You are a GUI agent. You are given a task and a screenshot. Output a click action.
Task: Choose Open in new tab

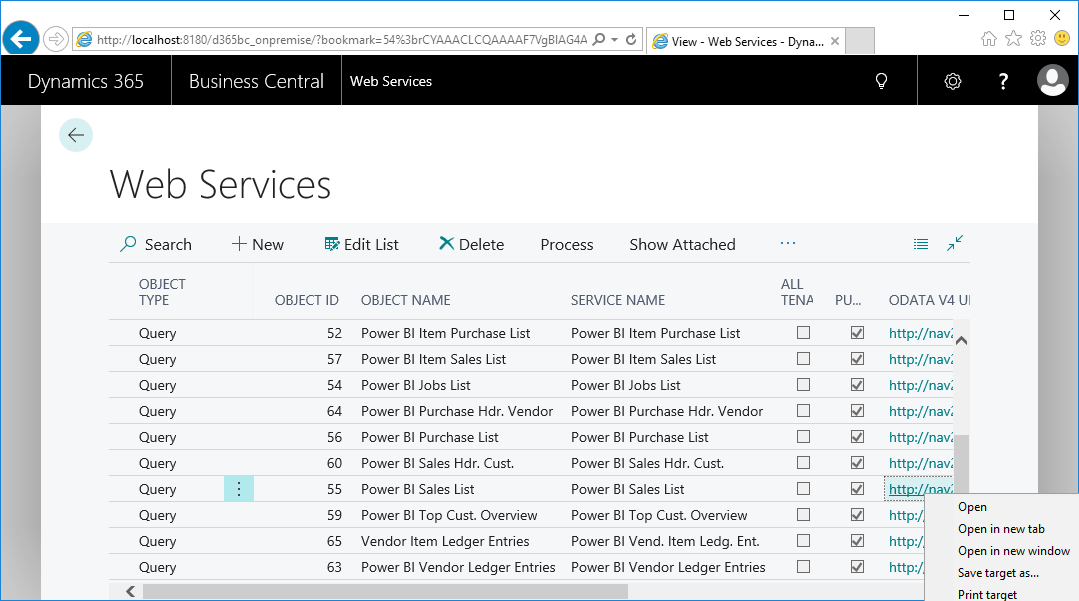(x=1001, y=529)
